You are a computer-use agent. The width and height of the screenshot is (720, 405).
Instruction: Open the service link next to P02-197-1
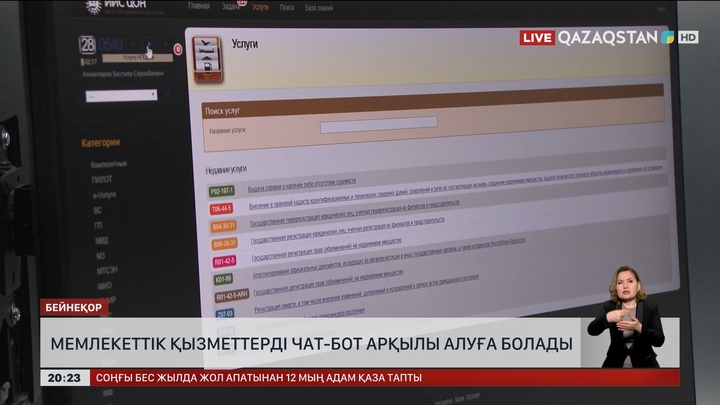tap(302, 185)
